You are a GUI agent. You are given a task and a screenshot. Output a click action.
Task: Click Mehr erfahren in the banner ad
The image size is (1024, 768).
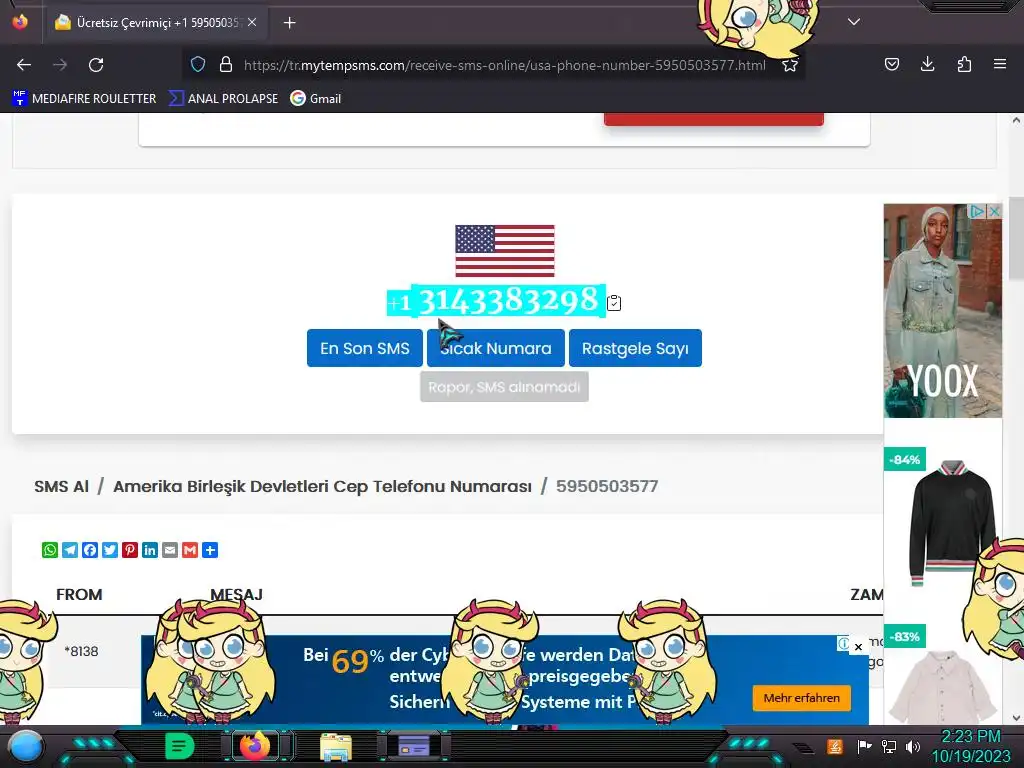[x=802, y=698]
